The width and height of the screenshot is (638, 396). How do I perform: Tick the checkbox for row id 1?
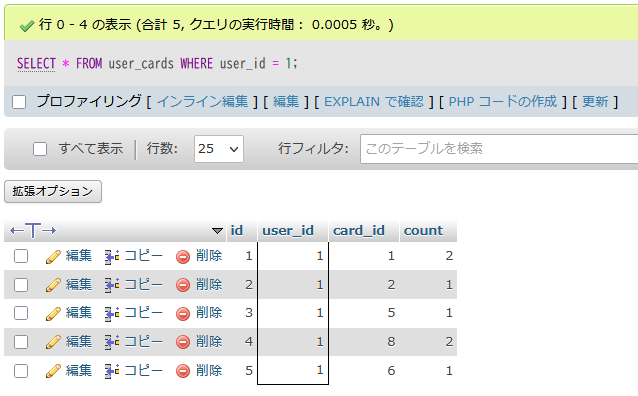pos(21,256)
